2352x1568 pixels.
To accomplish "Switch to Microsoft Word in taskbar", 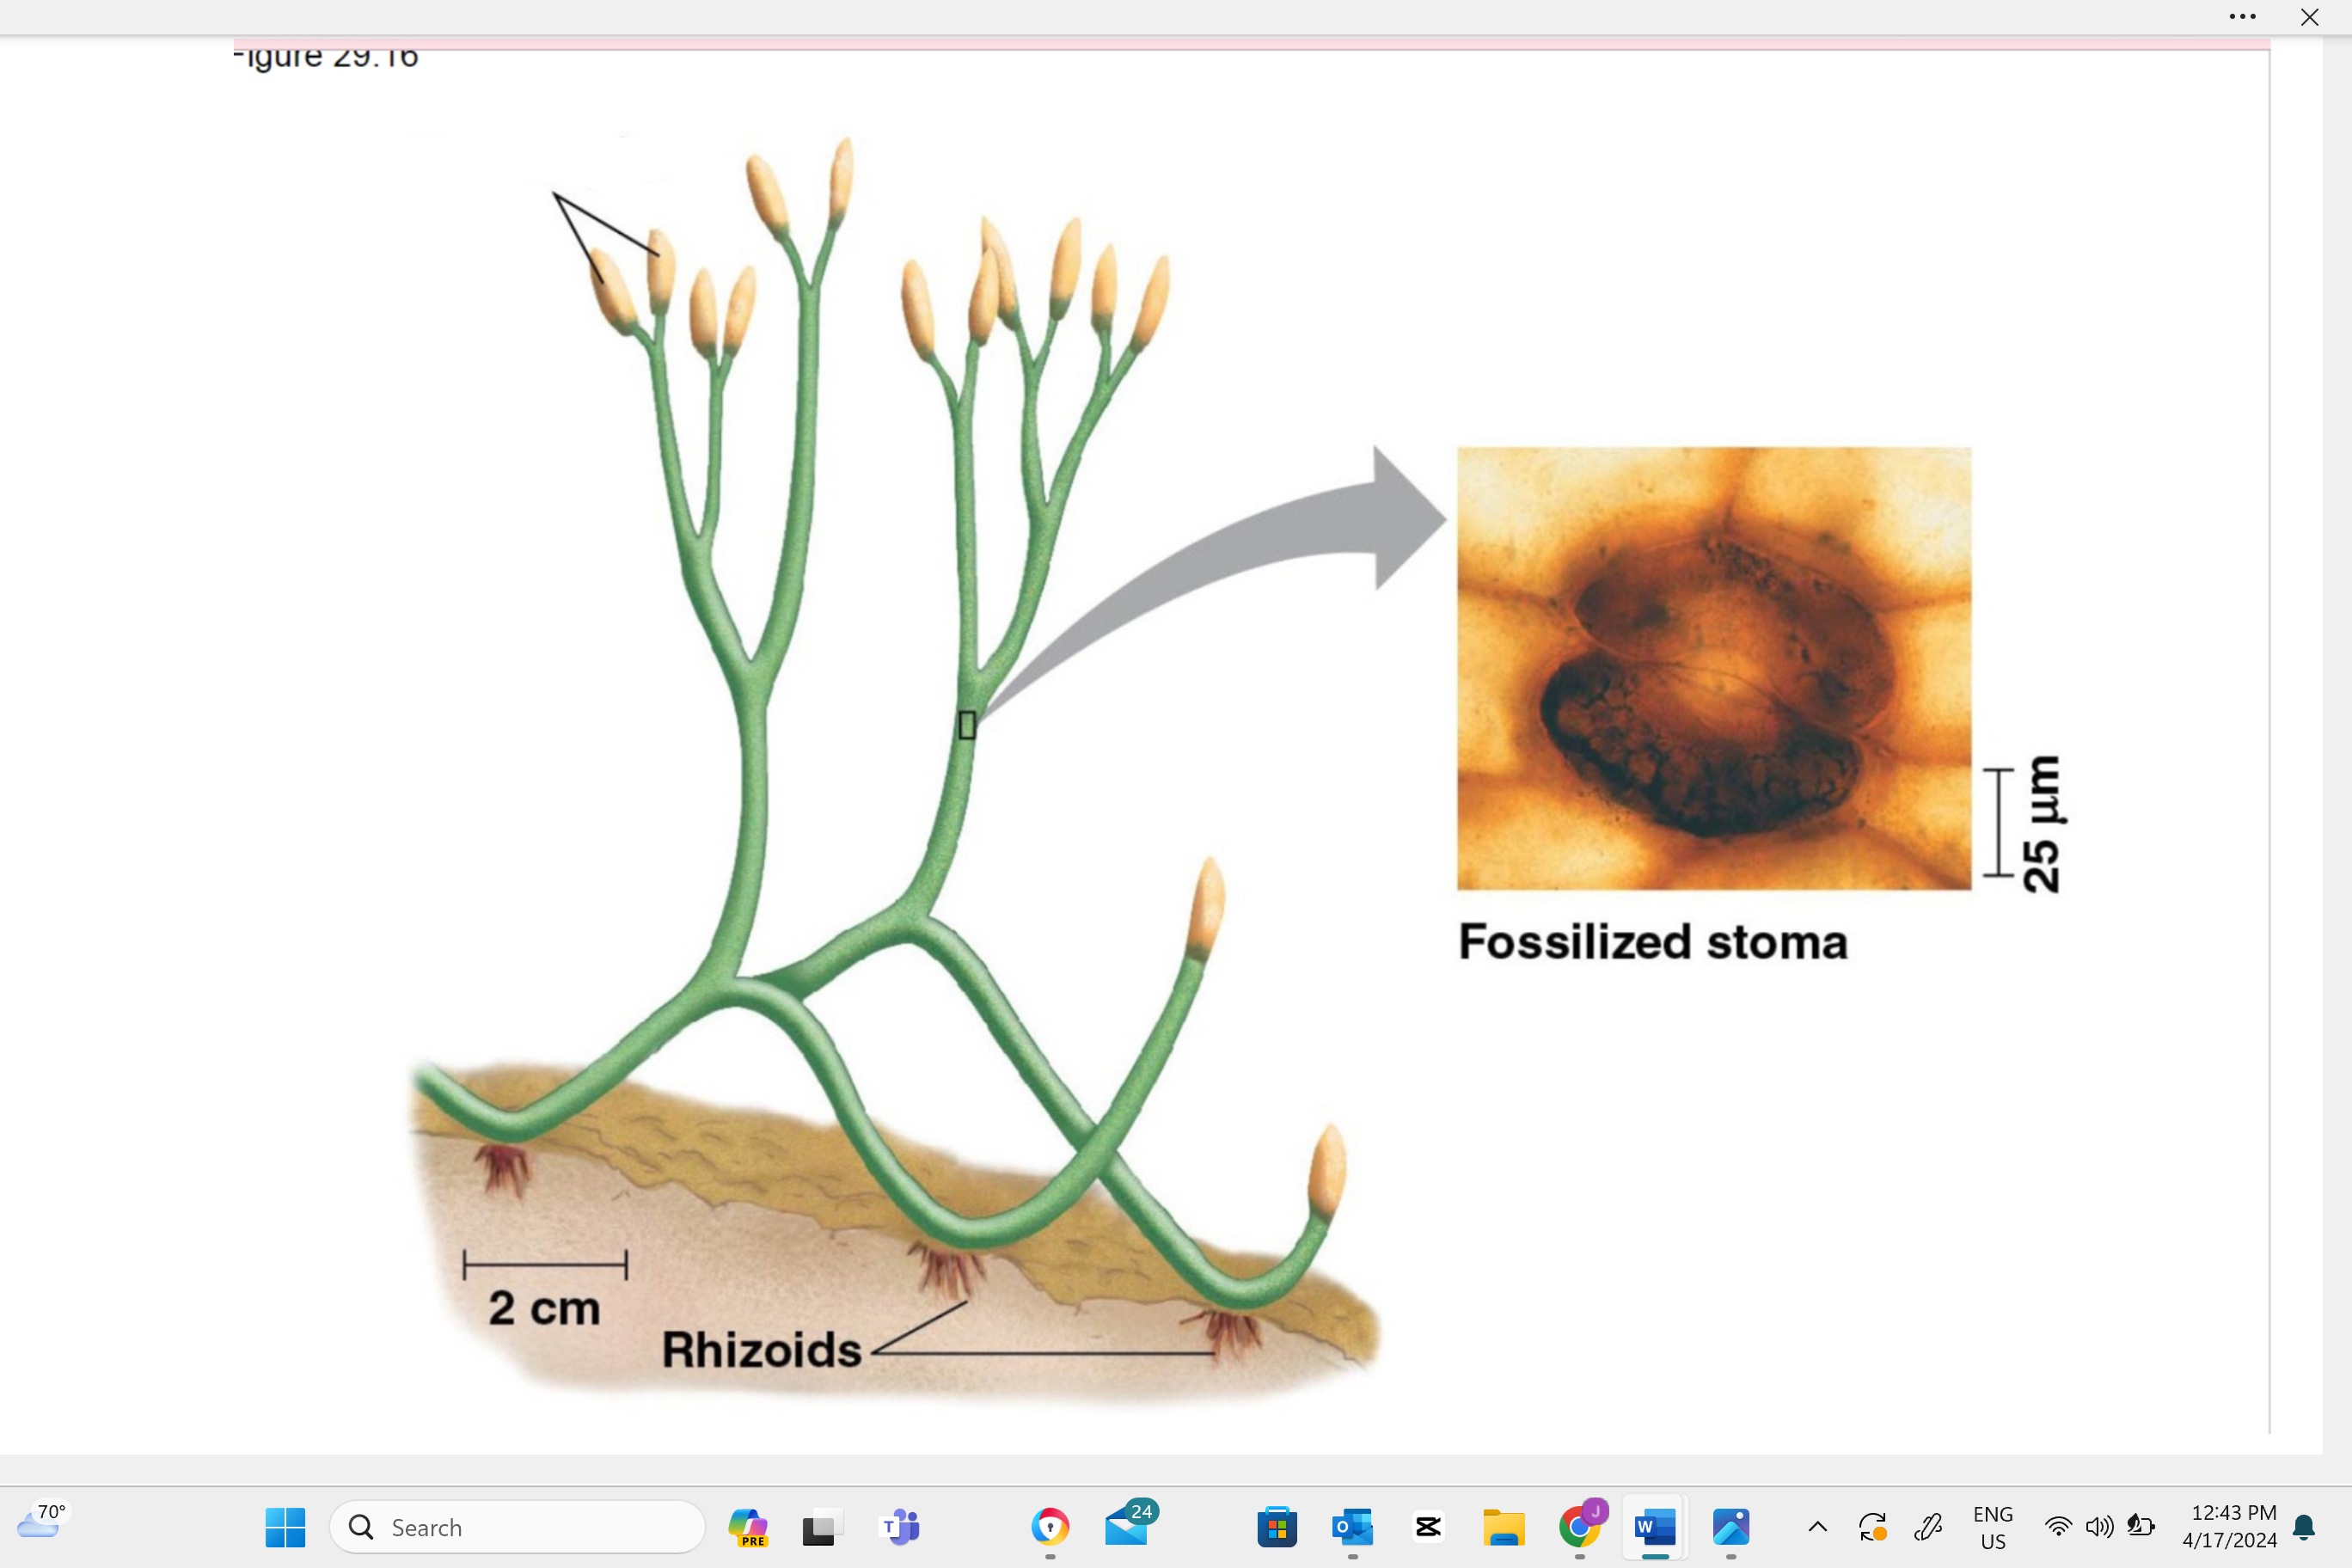I will [x=1655, y=1527].
